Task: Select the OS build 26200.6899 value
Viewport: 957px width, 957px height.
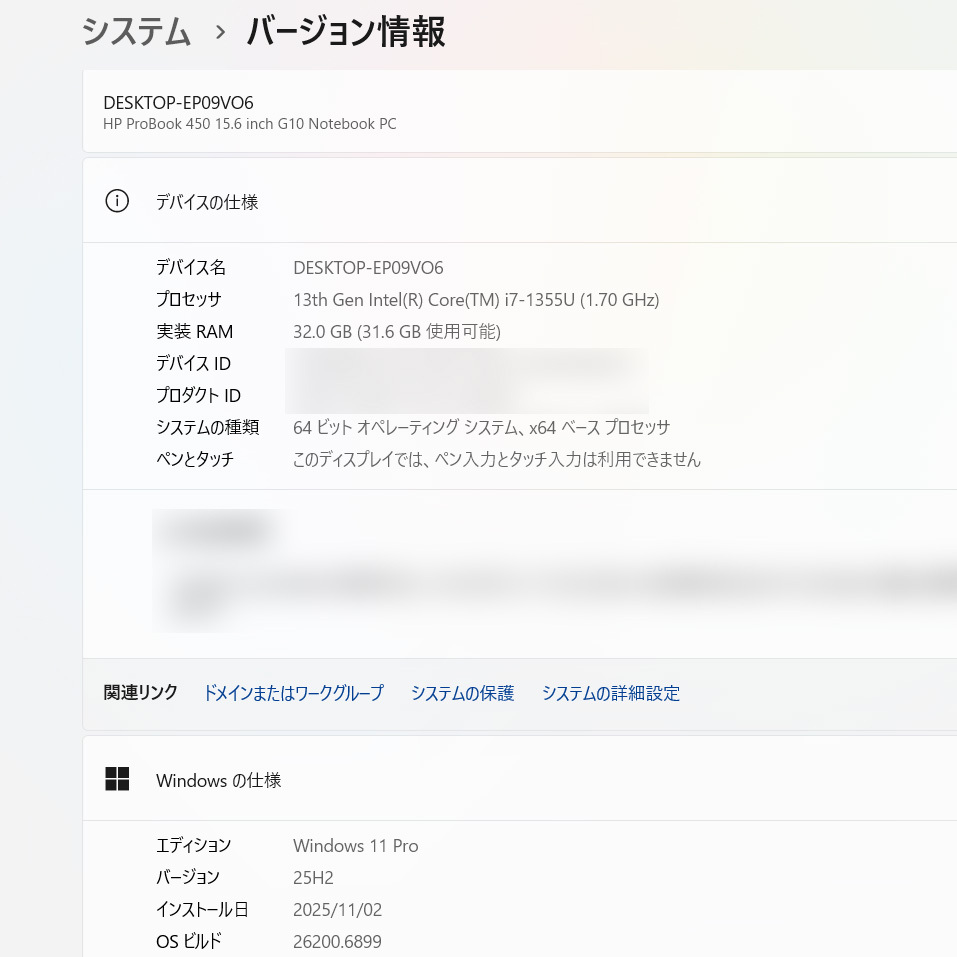Action: tap(338, 942)
